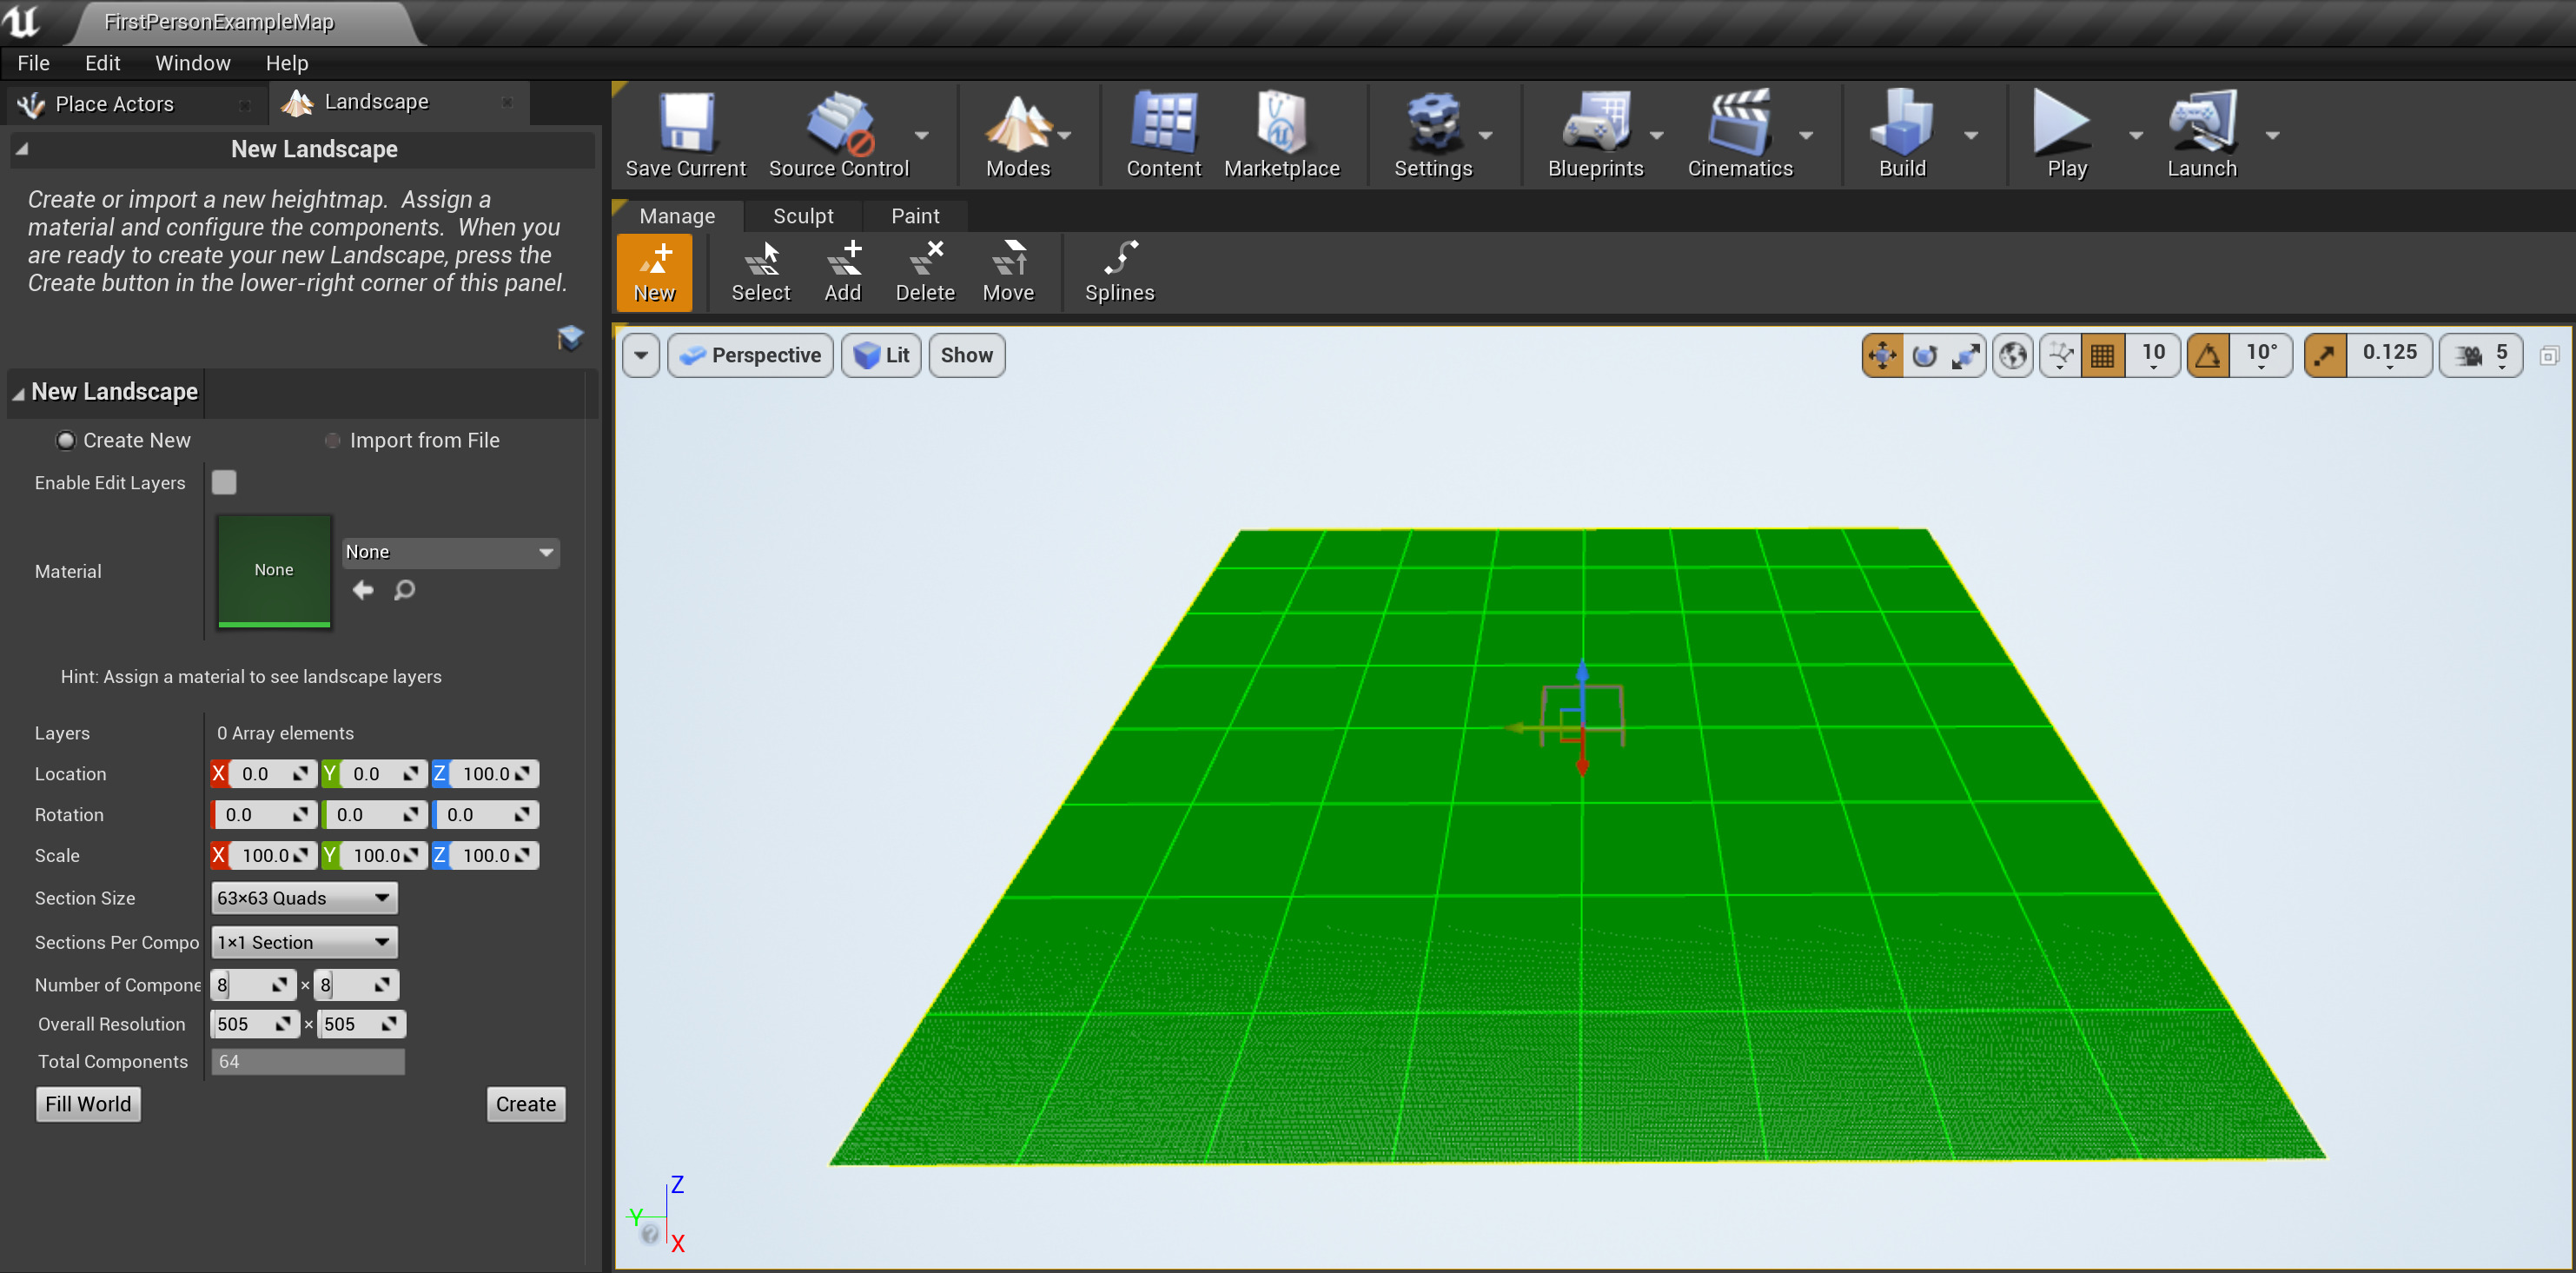This screenshot has height=1273, width=2576.
Task: Open the Window menu
Action: click(192, 62)
